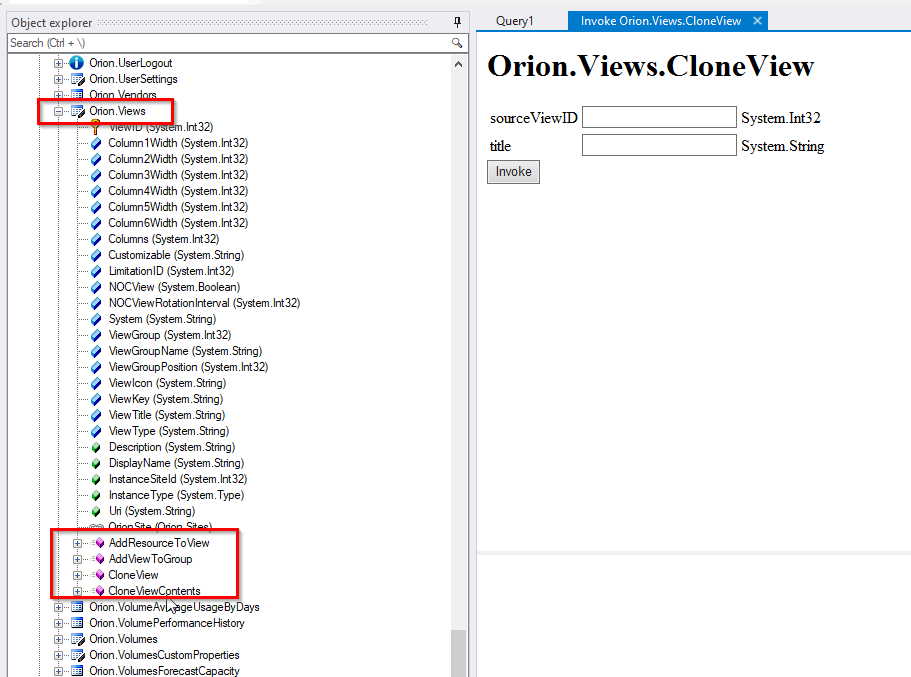Screen dimensions: 911x677
Task: Click the Column4Width property icon
Action: point(96,191)
